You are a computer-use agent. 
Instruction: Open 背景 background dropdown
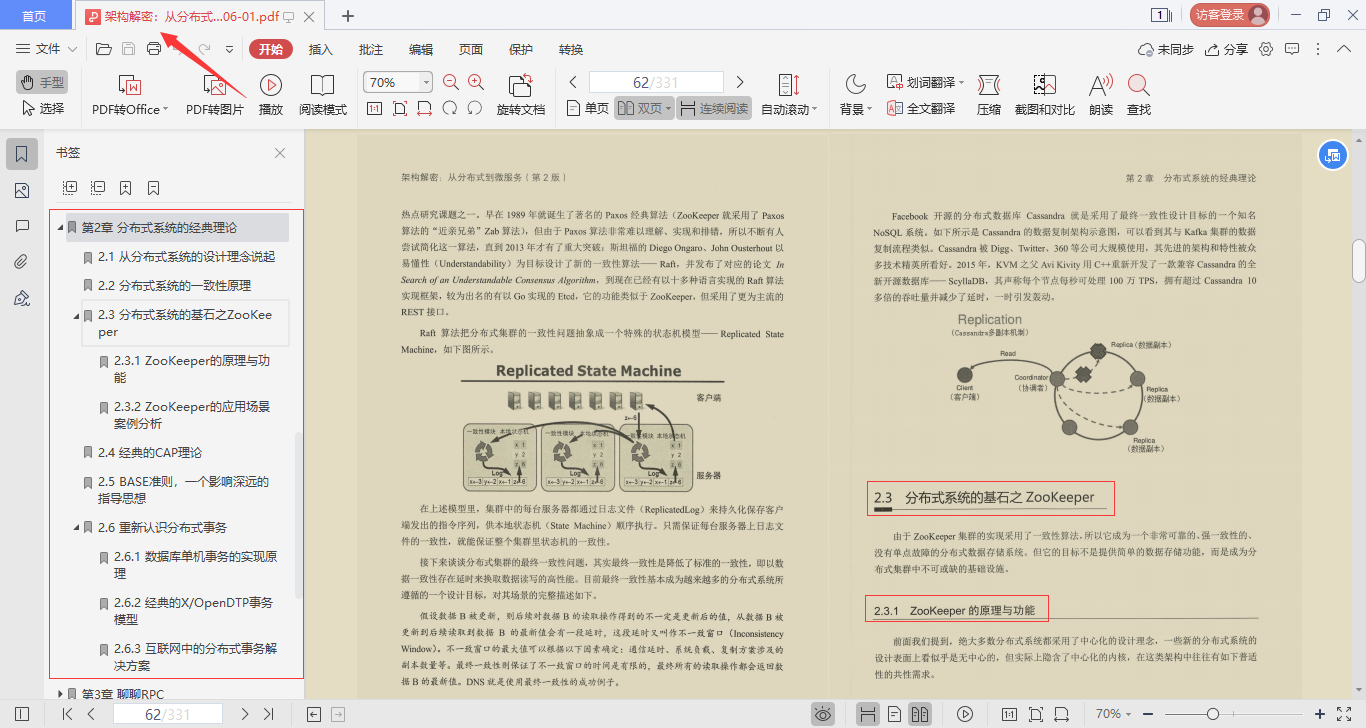pos(856,109)
